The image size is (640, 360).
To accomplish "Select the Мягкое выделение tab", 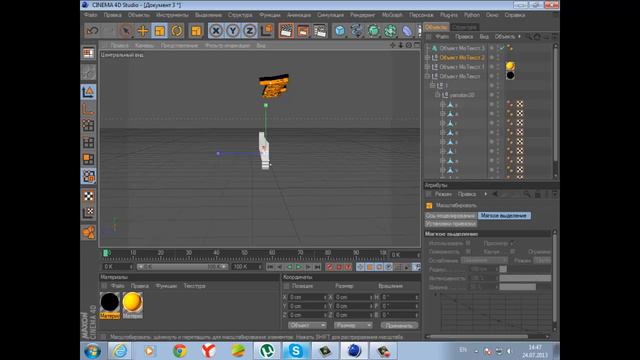I will click(x=504, y=216).
